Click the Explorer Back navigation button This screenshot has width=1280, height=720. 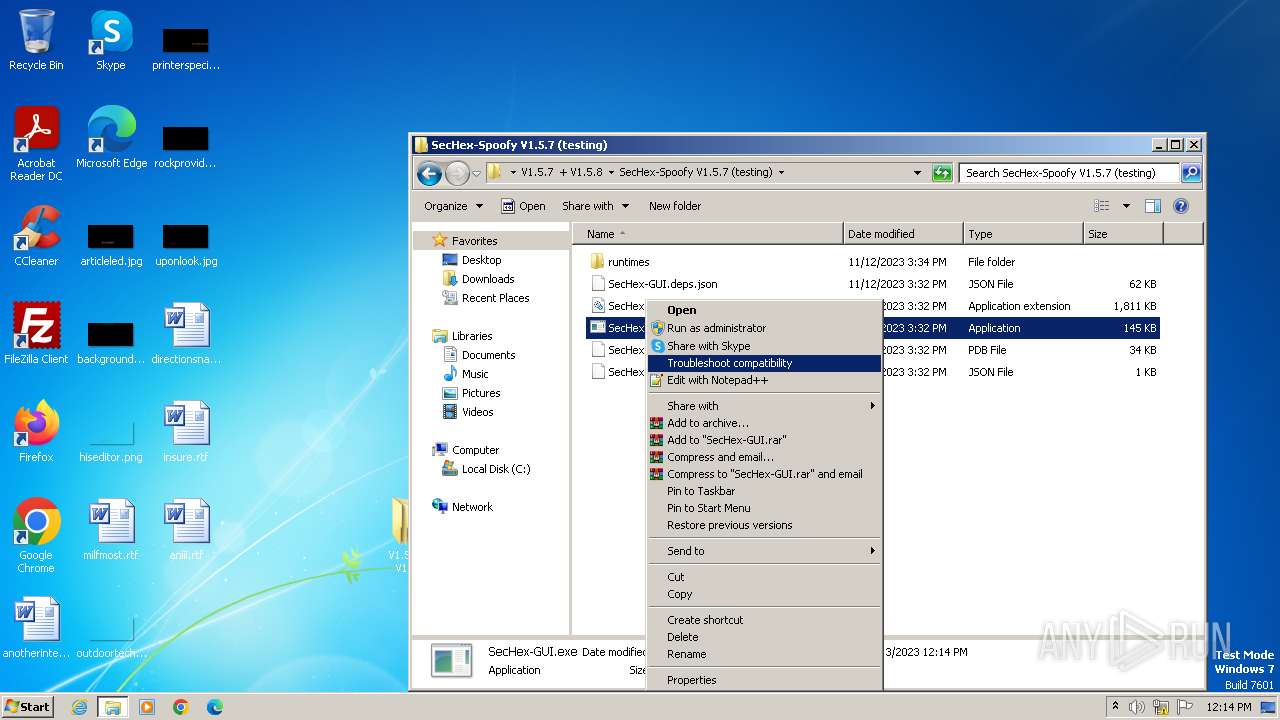pos(429,173)
